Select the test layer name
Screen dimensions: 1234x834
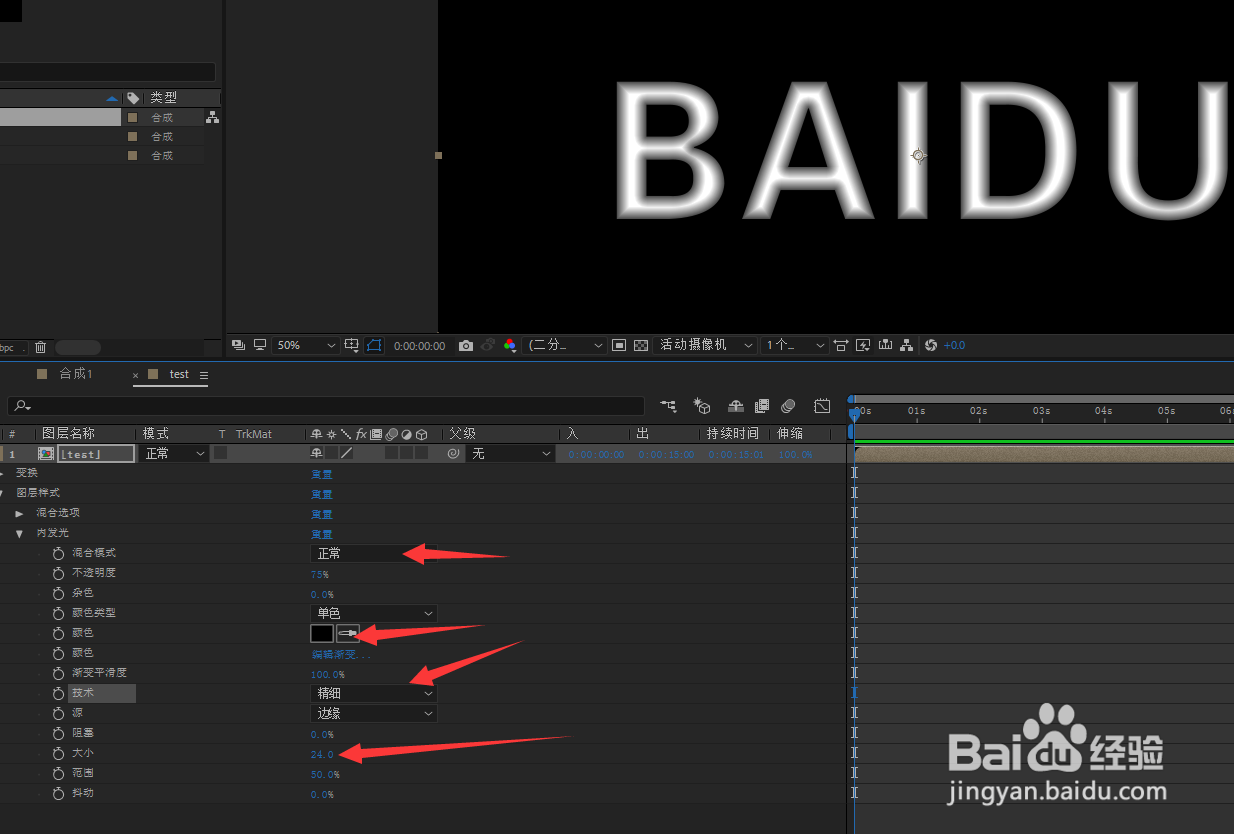[x=96, y=454]
